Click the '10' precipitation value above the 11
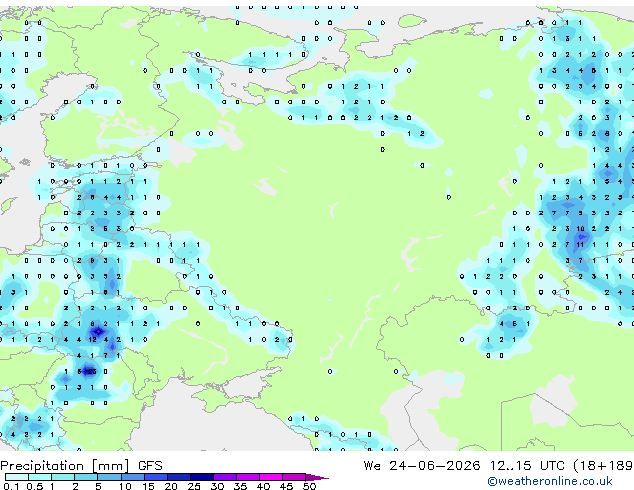Viewport: 634px width, 490px height. [581, 229]
